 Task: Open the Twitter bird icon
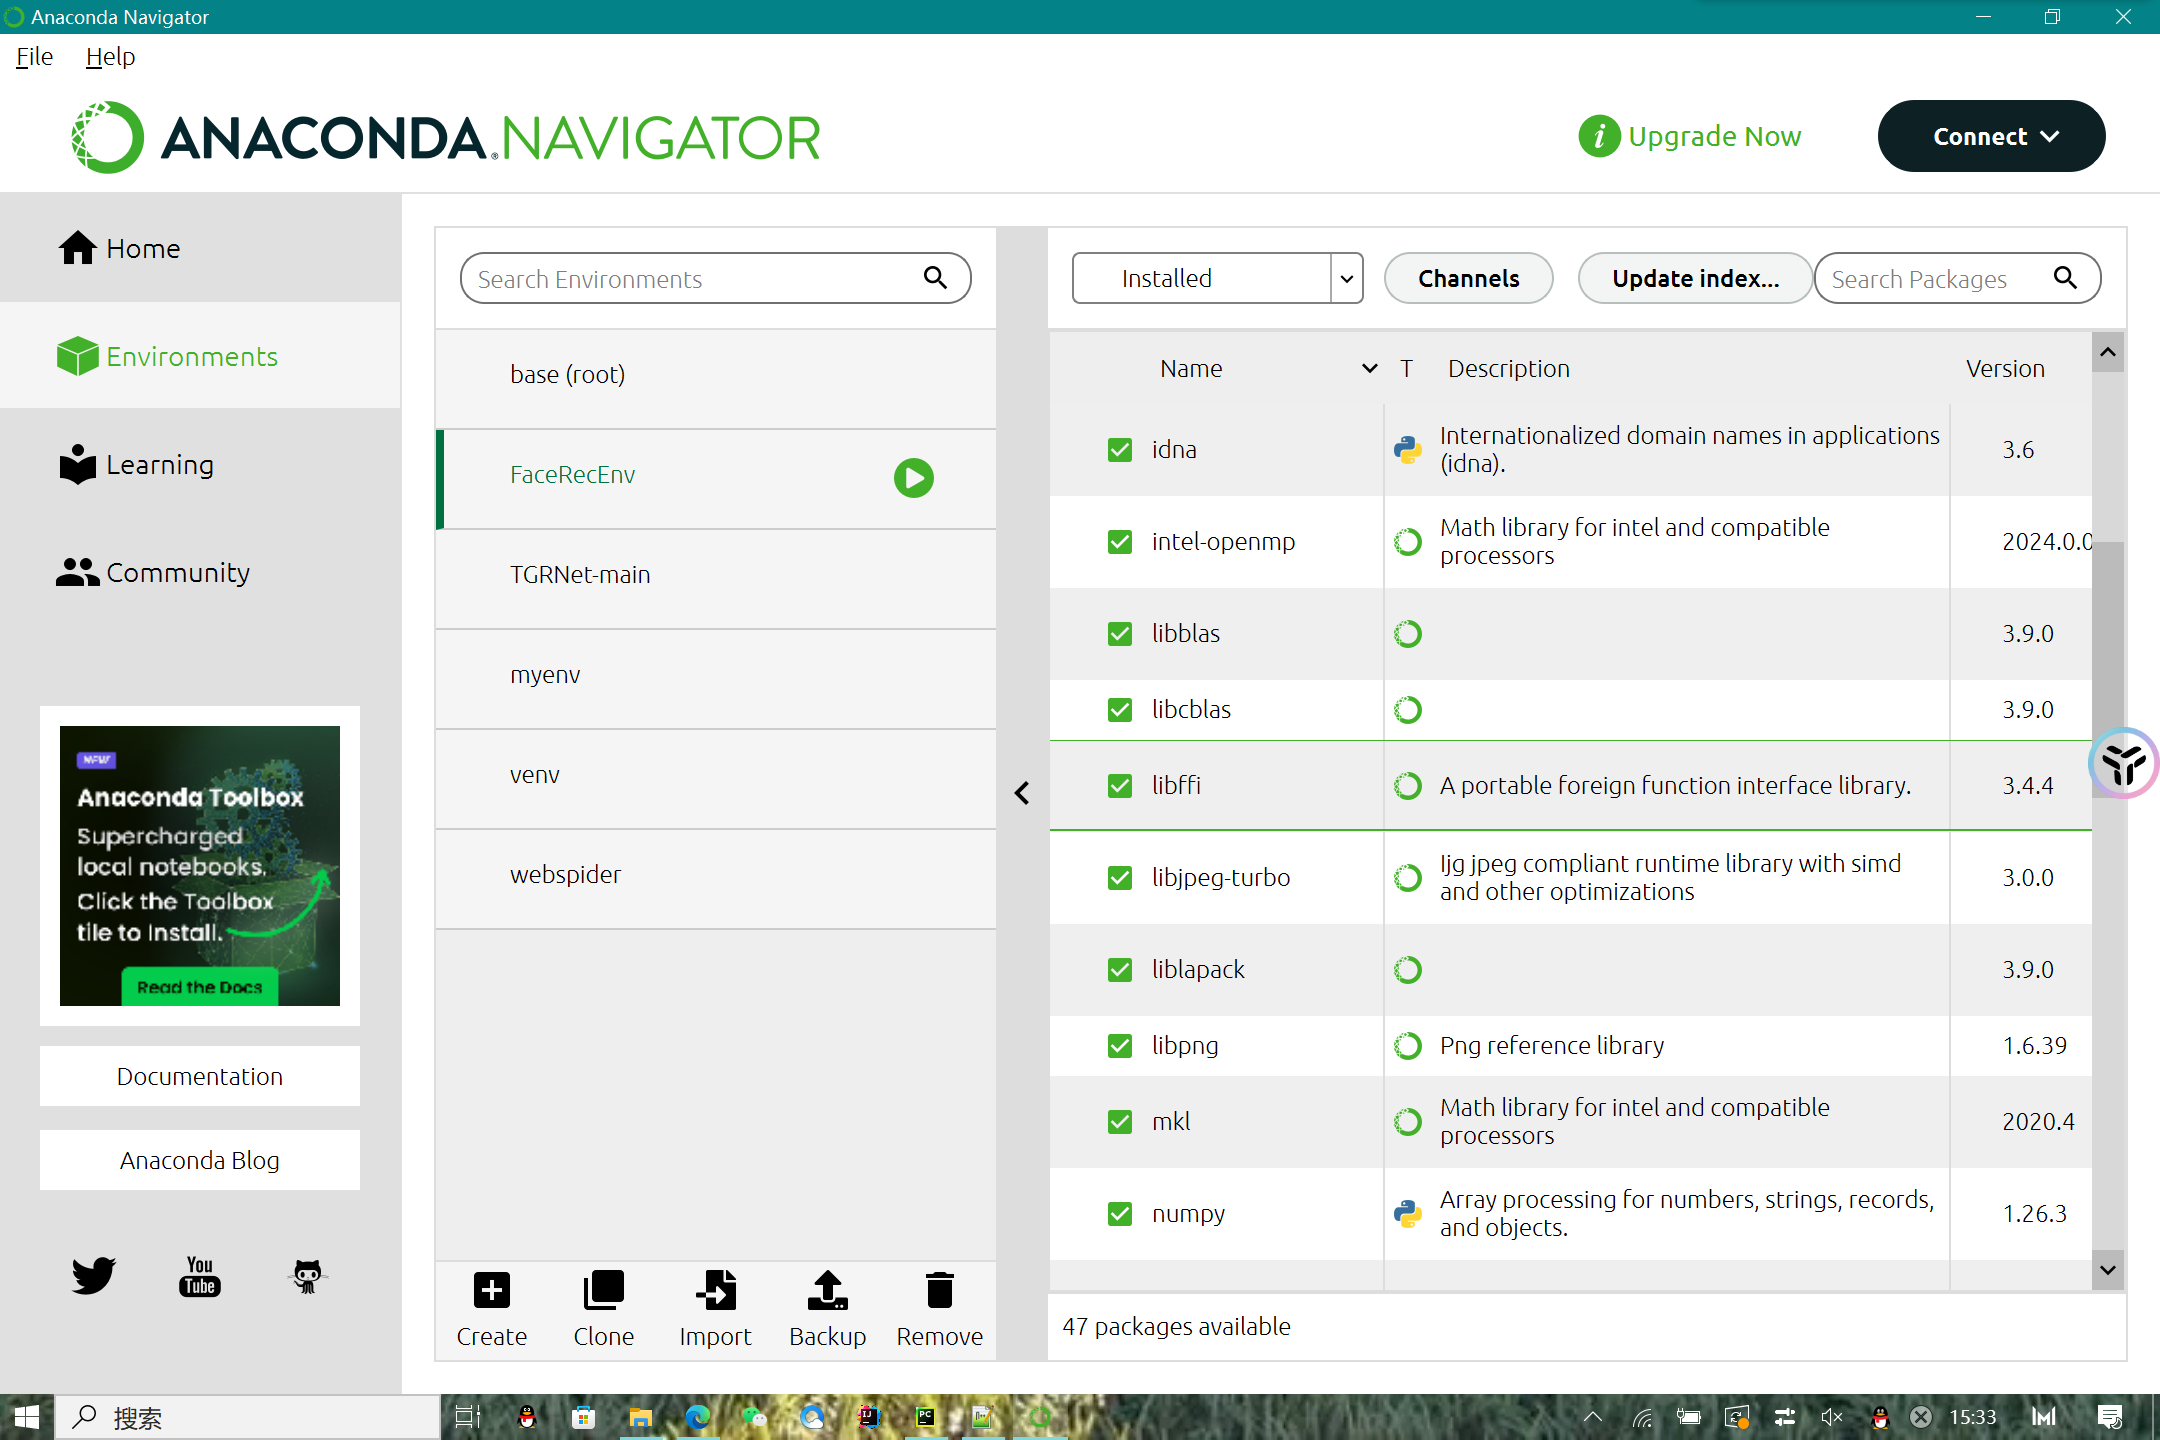(94, 1276)
